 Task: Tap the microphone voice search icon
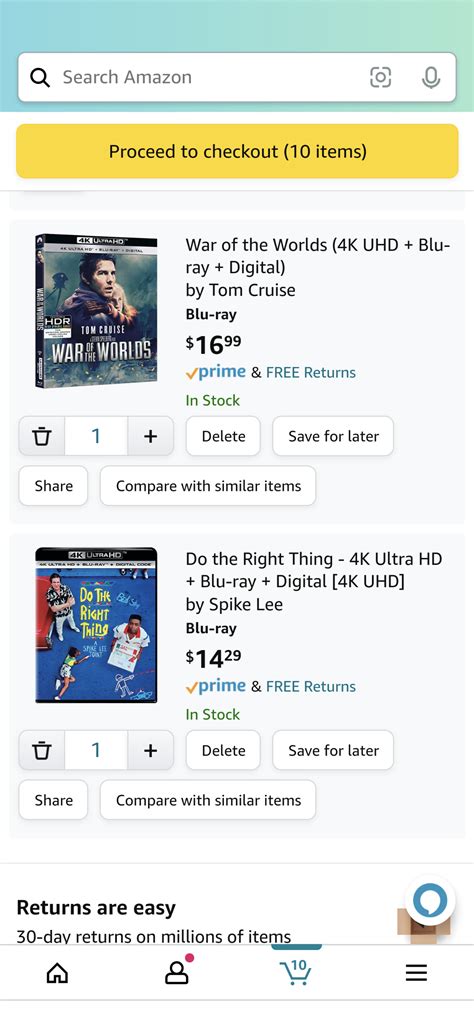point(431,77)
